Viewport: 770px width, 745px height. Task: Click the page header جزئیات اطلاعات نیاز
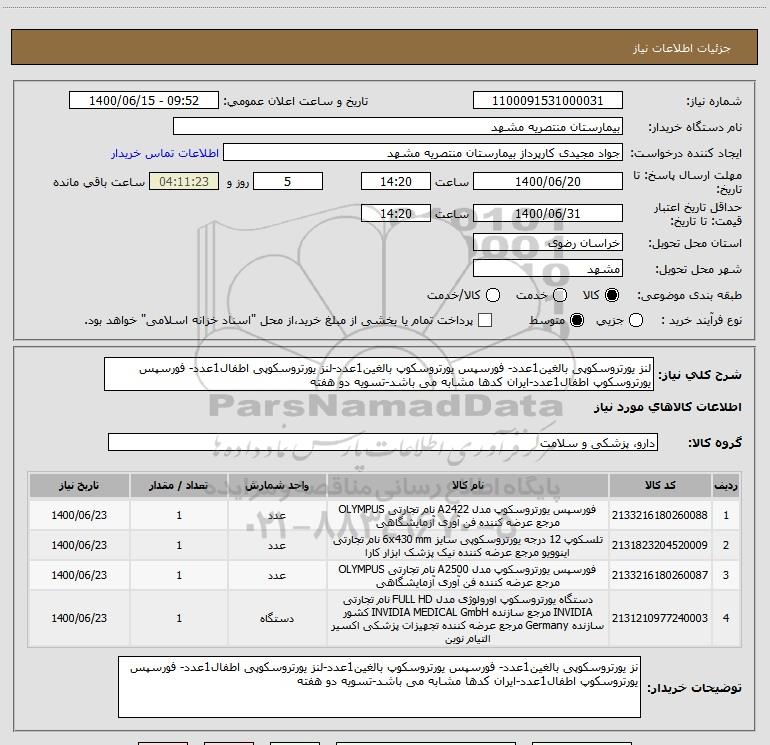pyautogui.click(x=682, y=48)
